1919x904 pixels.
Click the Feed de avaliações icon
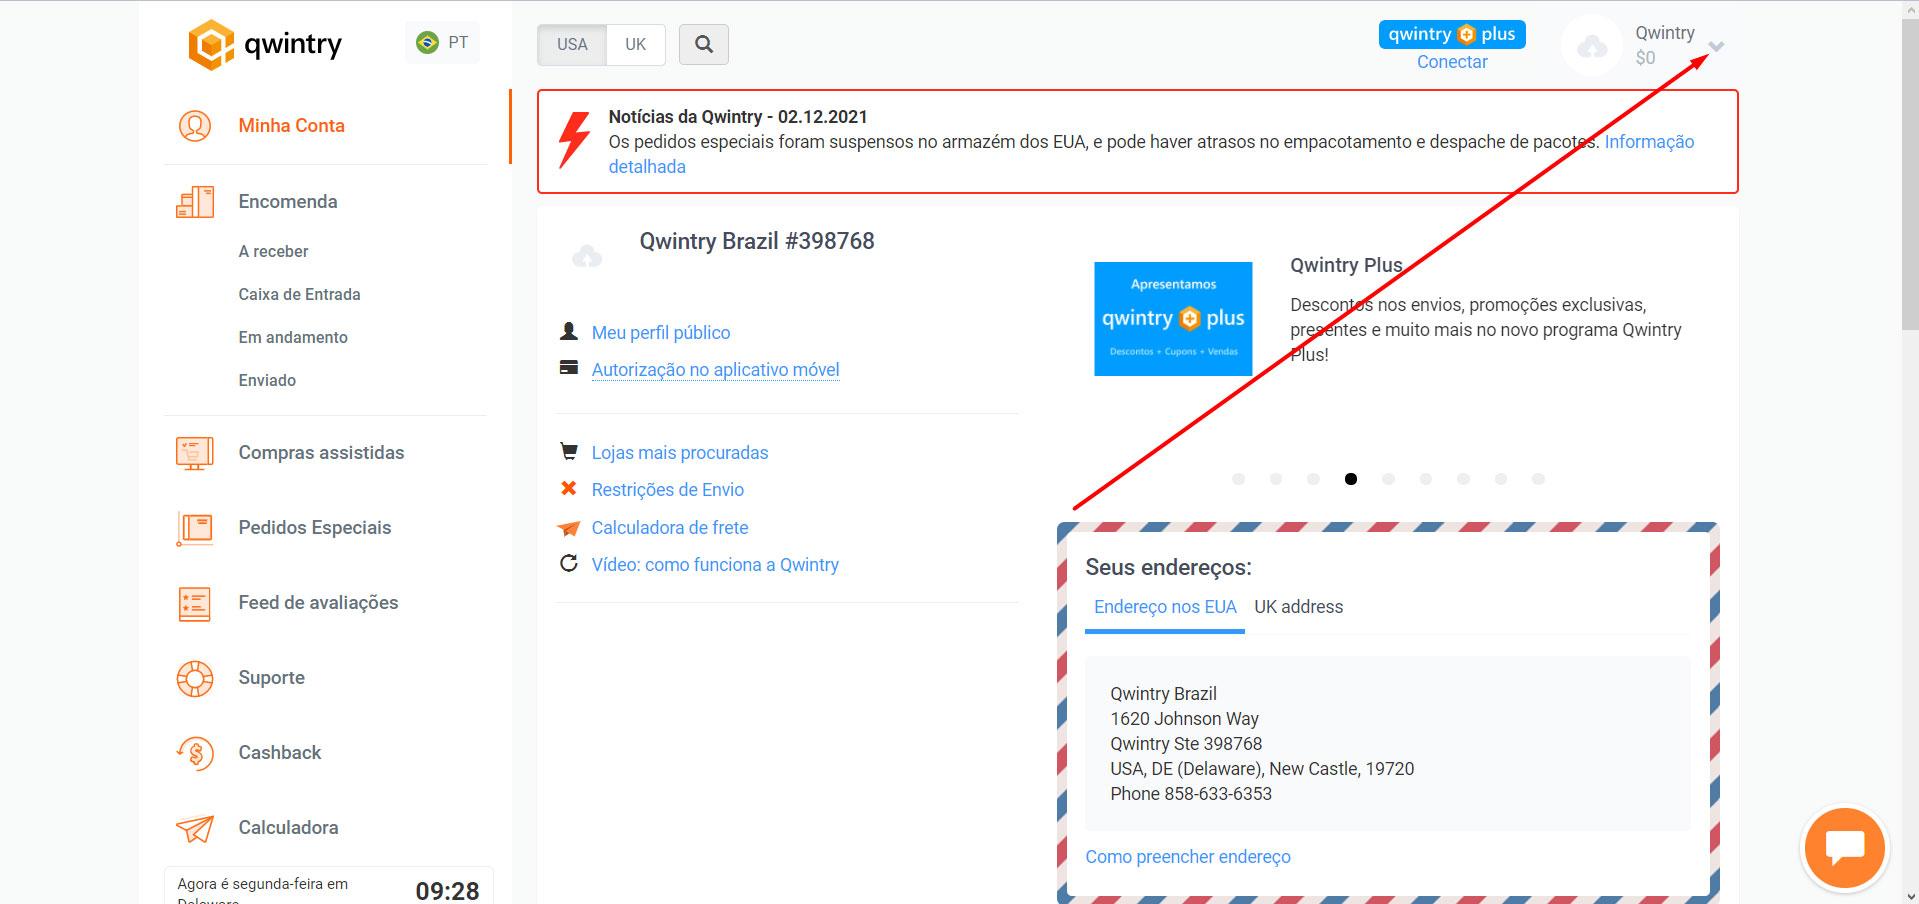[195, 603]
